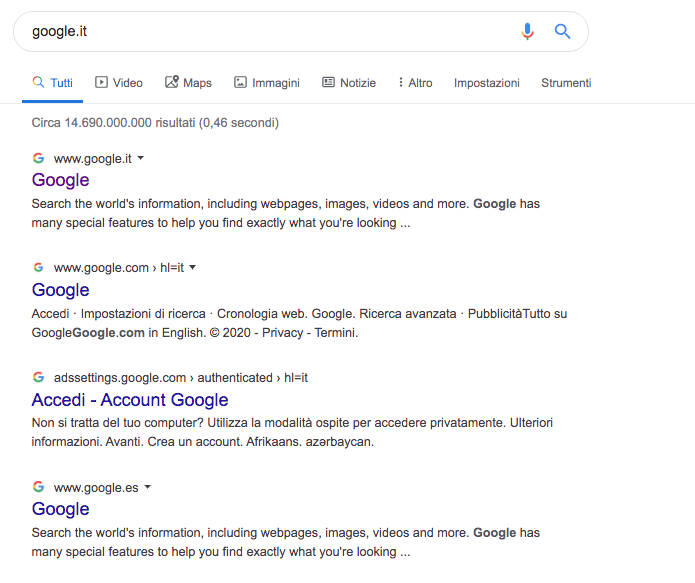Click the www.google.it URL text
The image size is (695, 583).
point(93,159)
